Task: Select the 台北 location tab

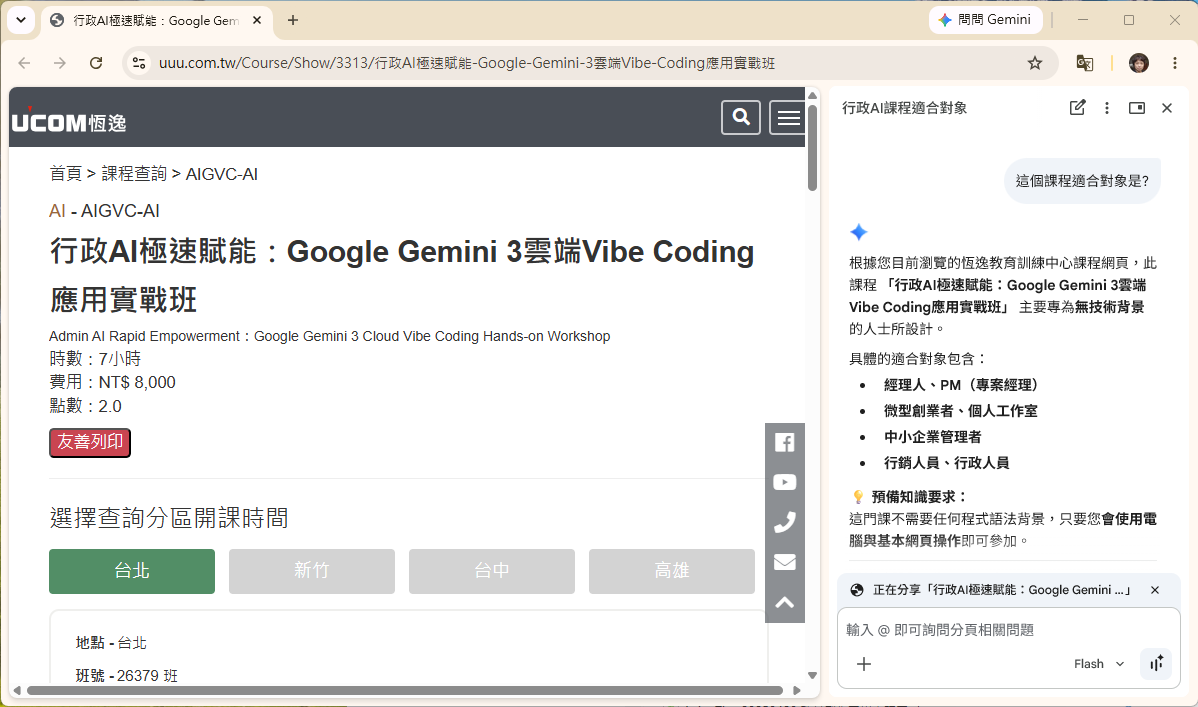Action: (x=132, y=571)
